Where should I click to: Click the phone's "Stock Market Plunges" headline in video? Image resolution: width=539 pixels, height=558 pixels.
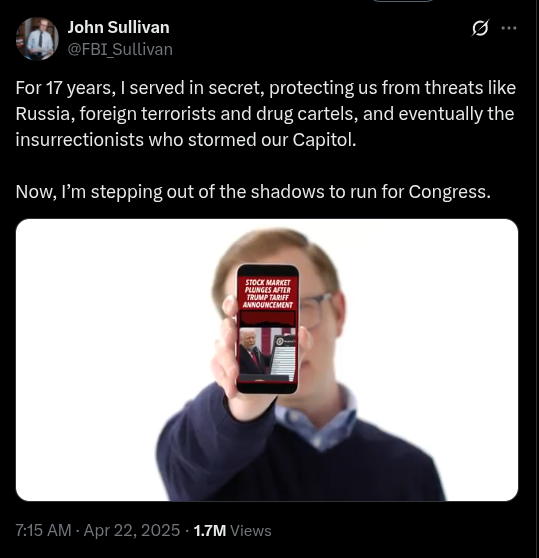tap(268, 294)
